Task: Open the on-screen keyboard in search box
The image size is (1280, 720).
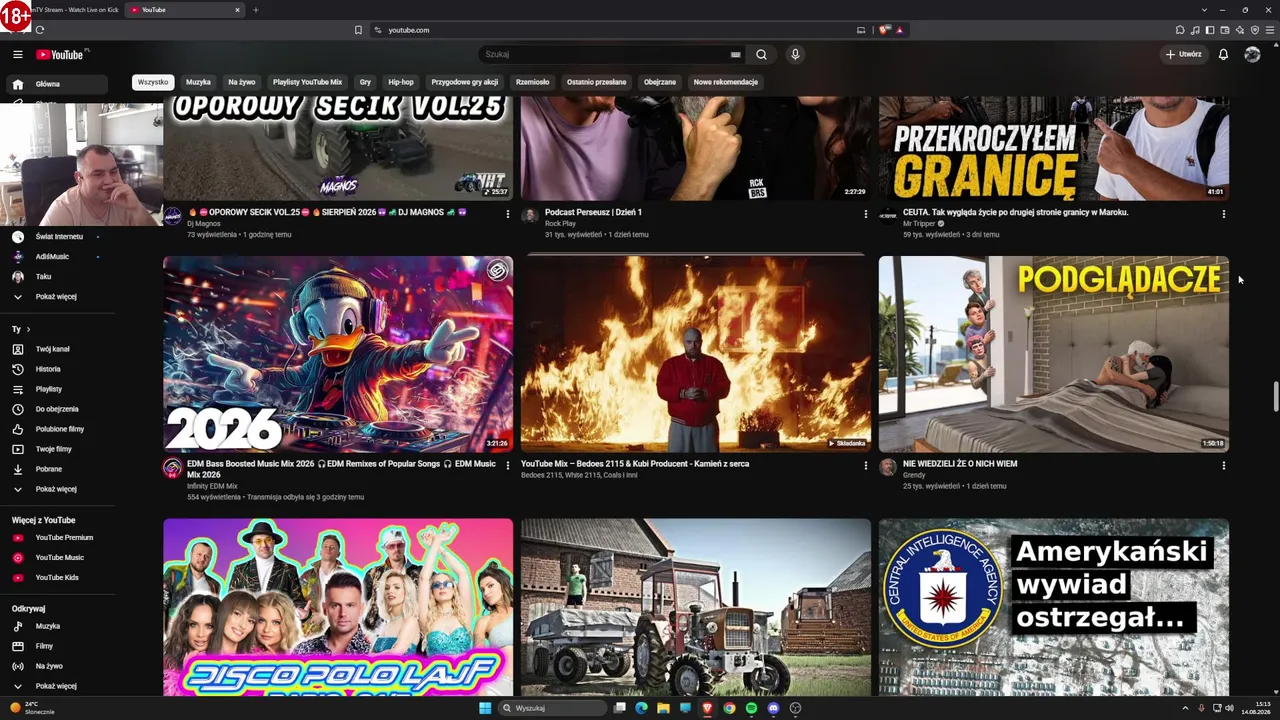Action: (x=736, y=55)
